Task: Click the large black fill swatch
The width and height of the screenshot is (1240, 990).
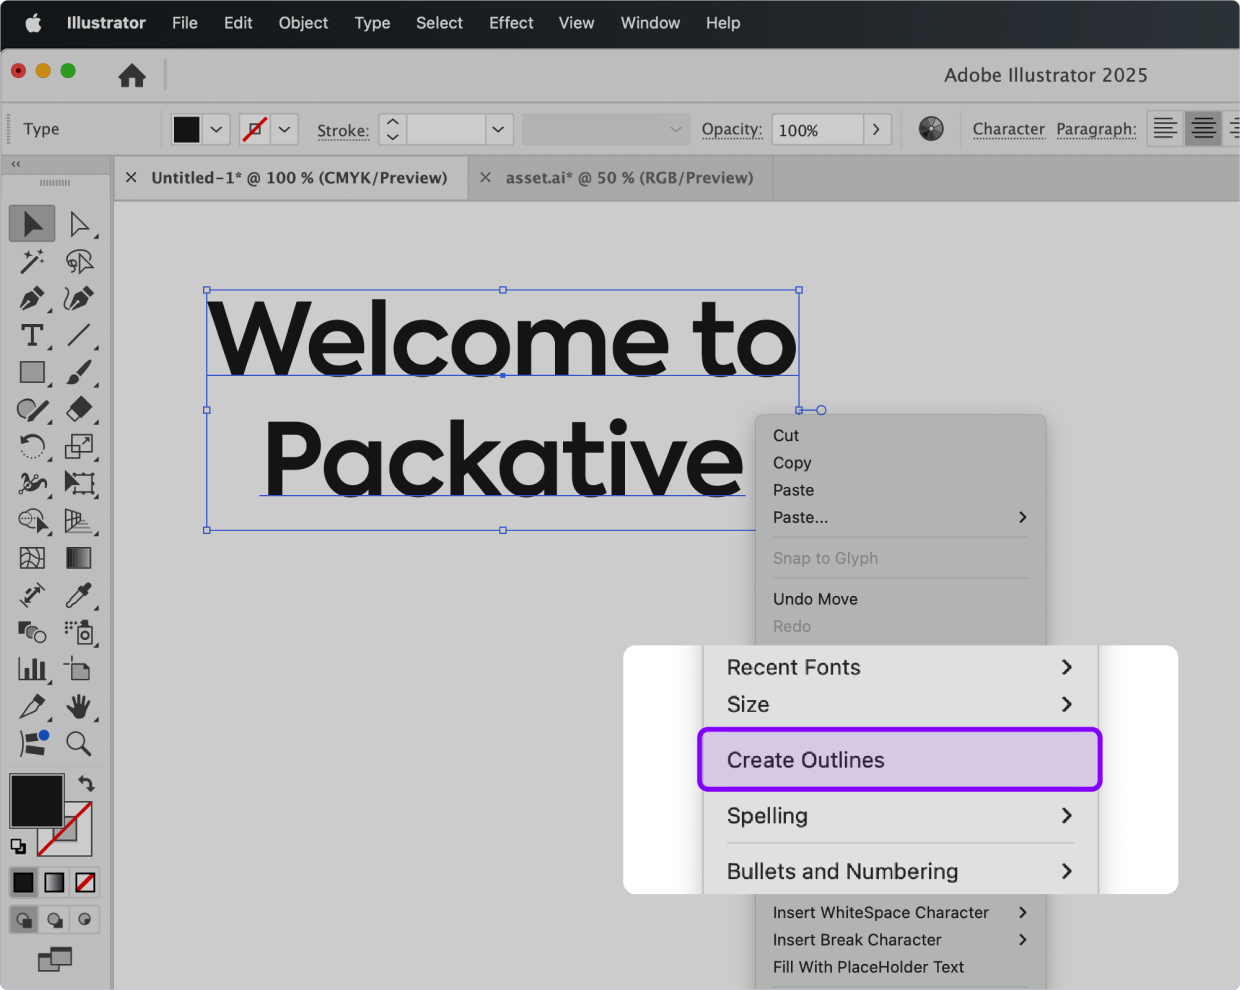Action: pos(36,799)
